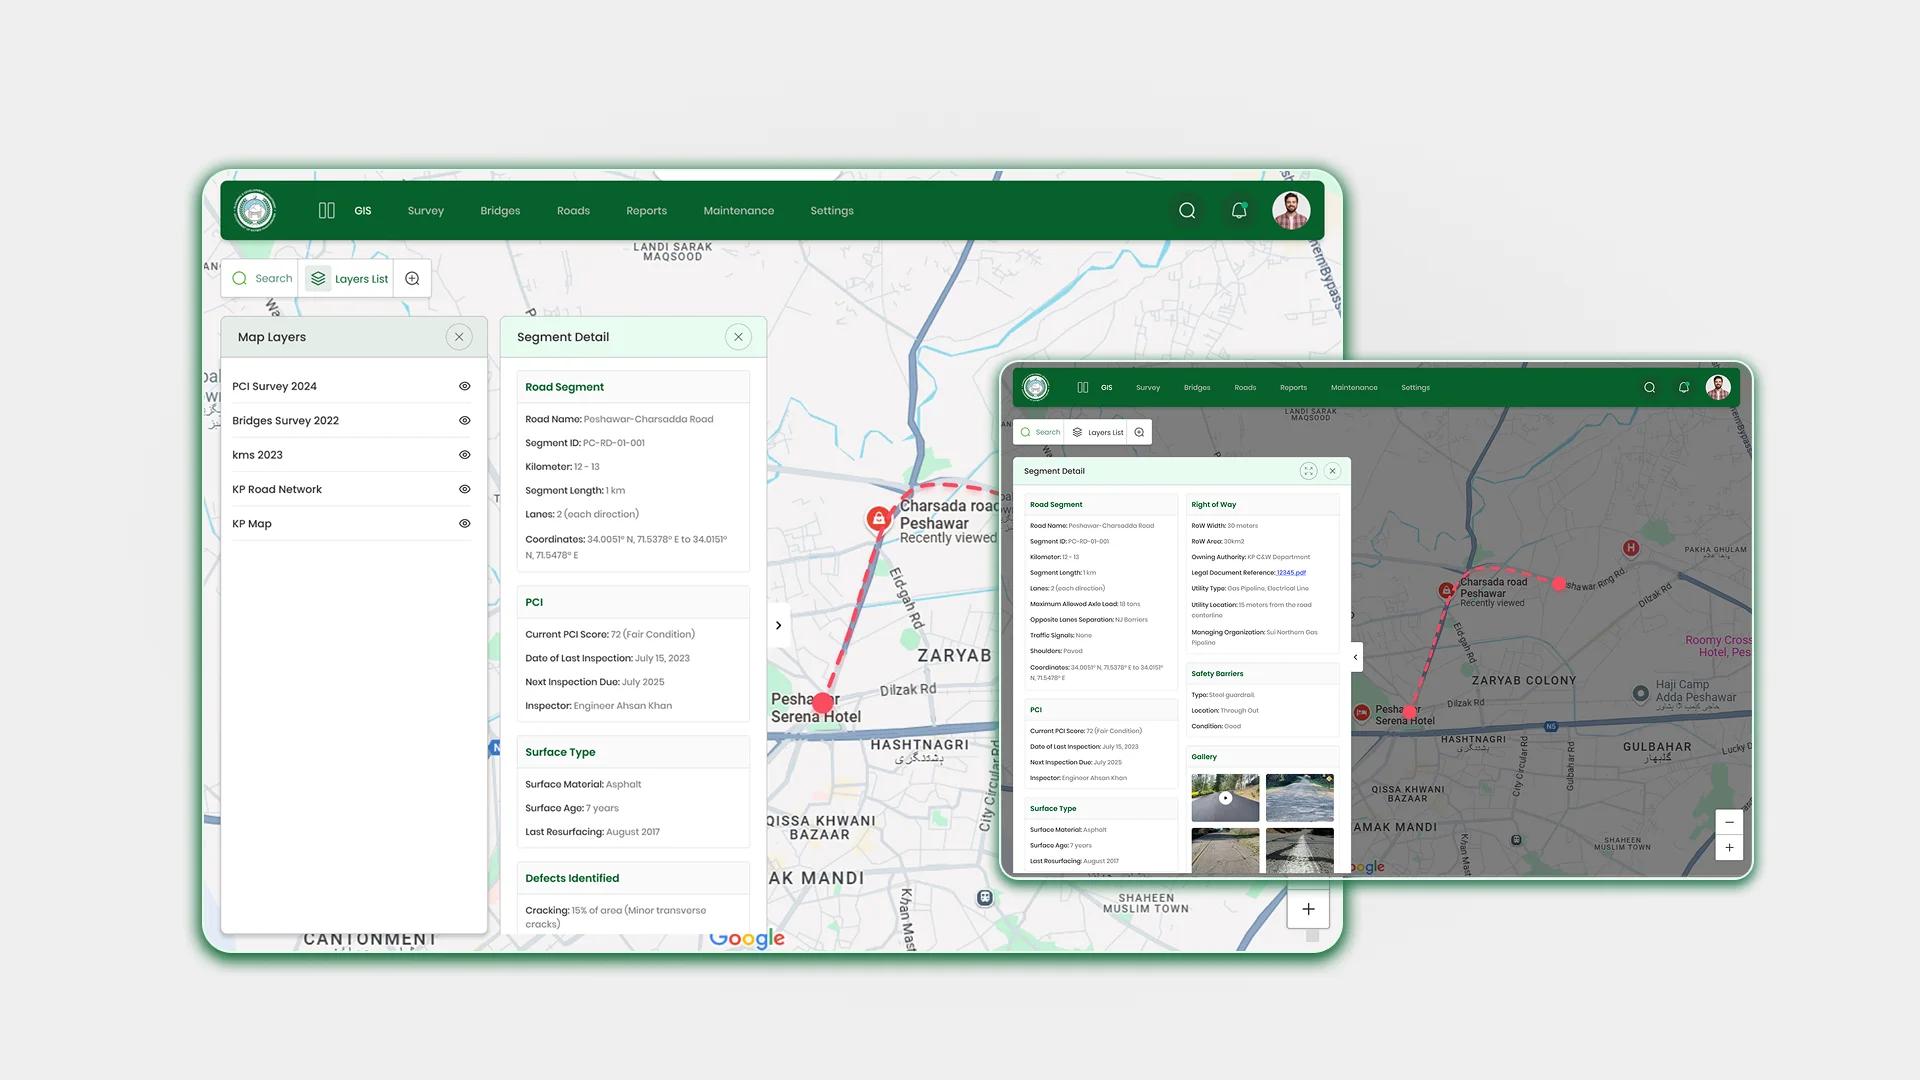Toggle visibility of PCI Survey 2024 layer
This screenshot has width=1920, height=1080.
[464, 386]
